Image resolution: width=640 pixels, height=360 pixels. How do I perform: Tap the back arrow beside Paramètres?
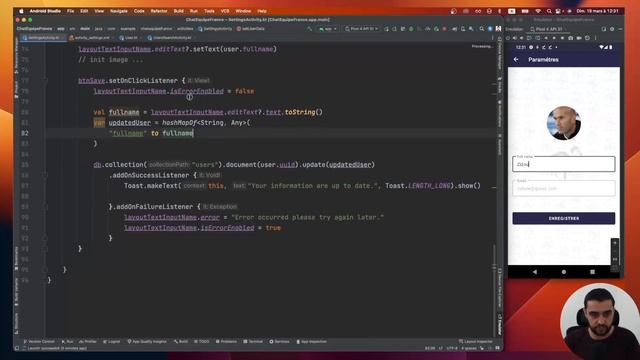(x=516, y=60)
